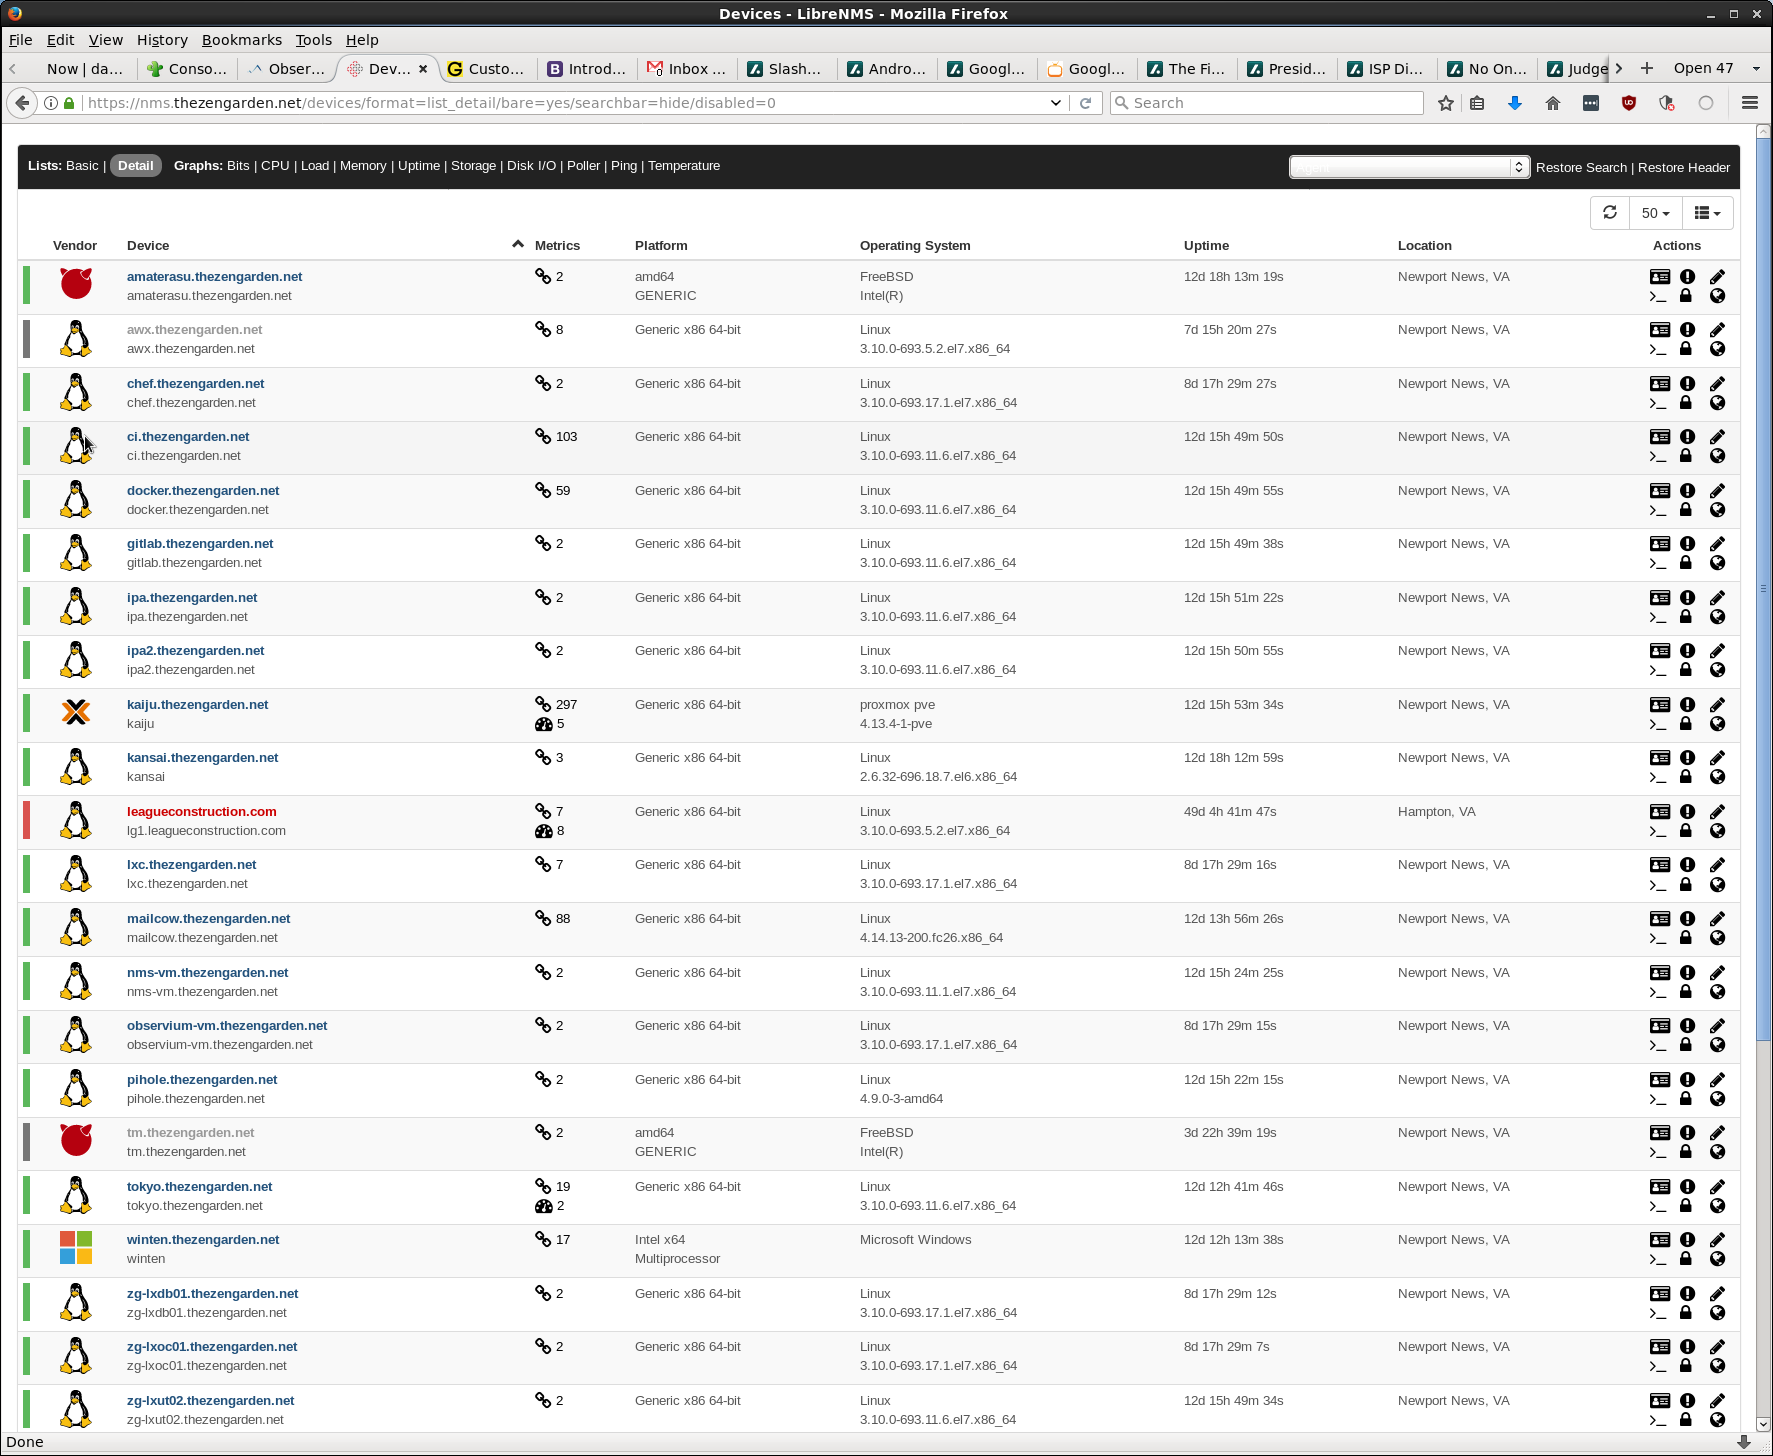Open the column visibility list dropdown
The width and height of the screenshot is (1773, 1456).
pyautogui.click(x=1708, y=213)
